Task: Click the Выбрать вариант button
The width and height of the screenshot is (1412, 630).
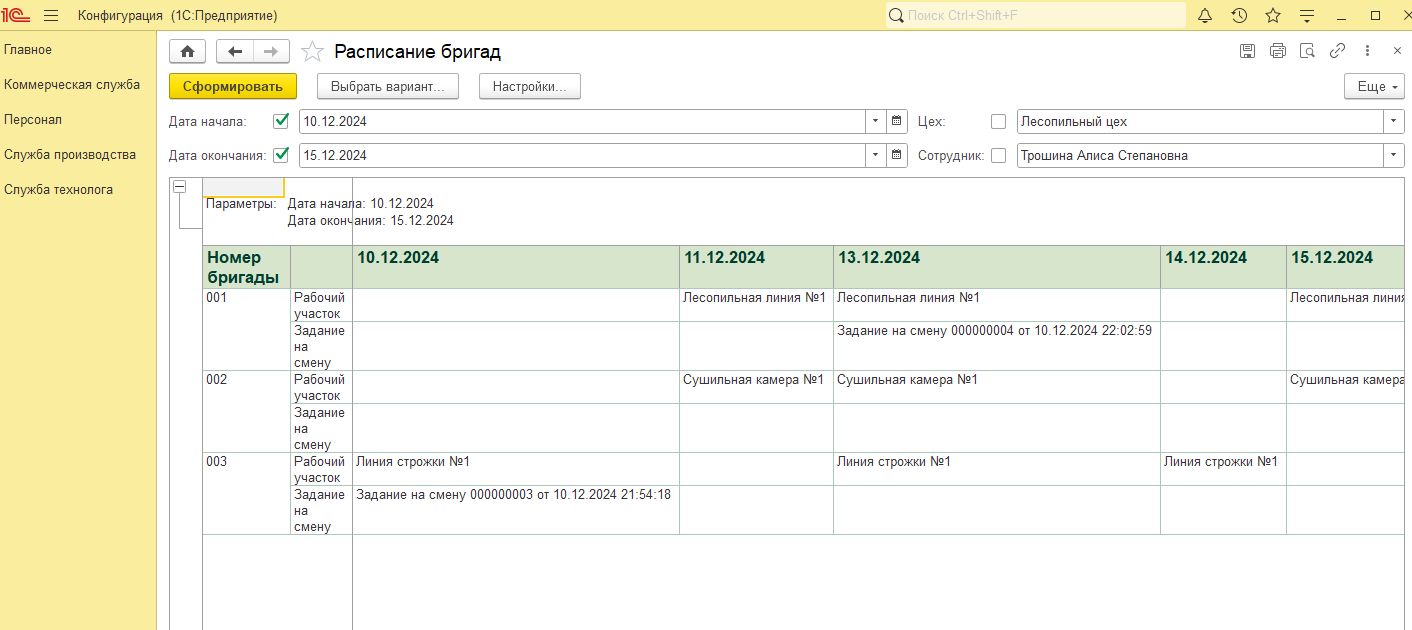Action: pos(387,87)
